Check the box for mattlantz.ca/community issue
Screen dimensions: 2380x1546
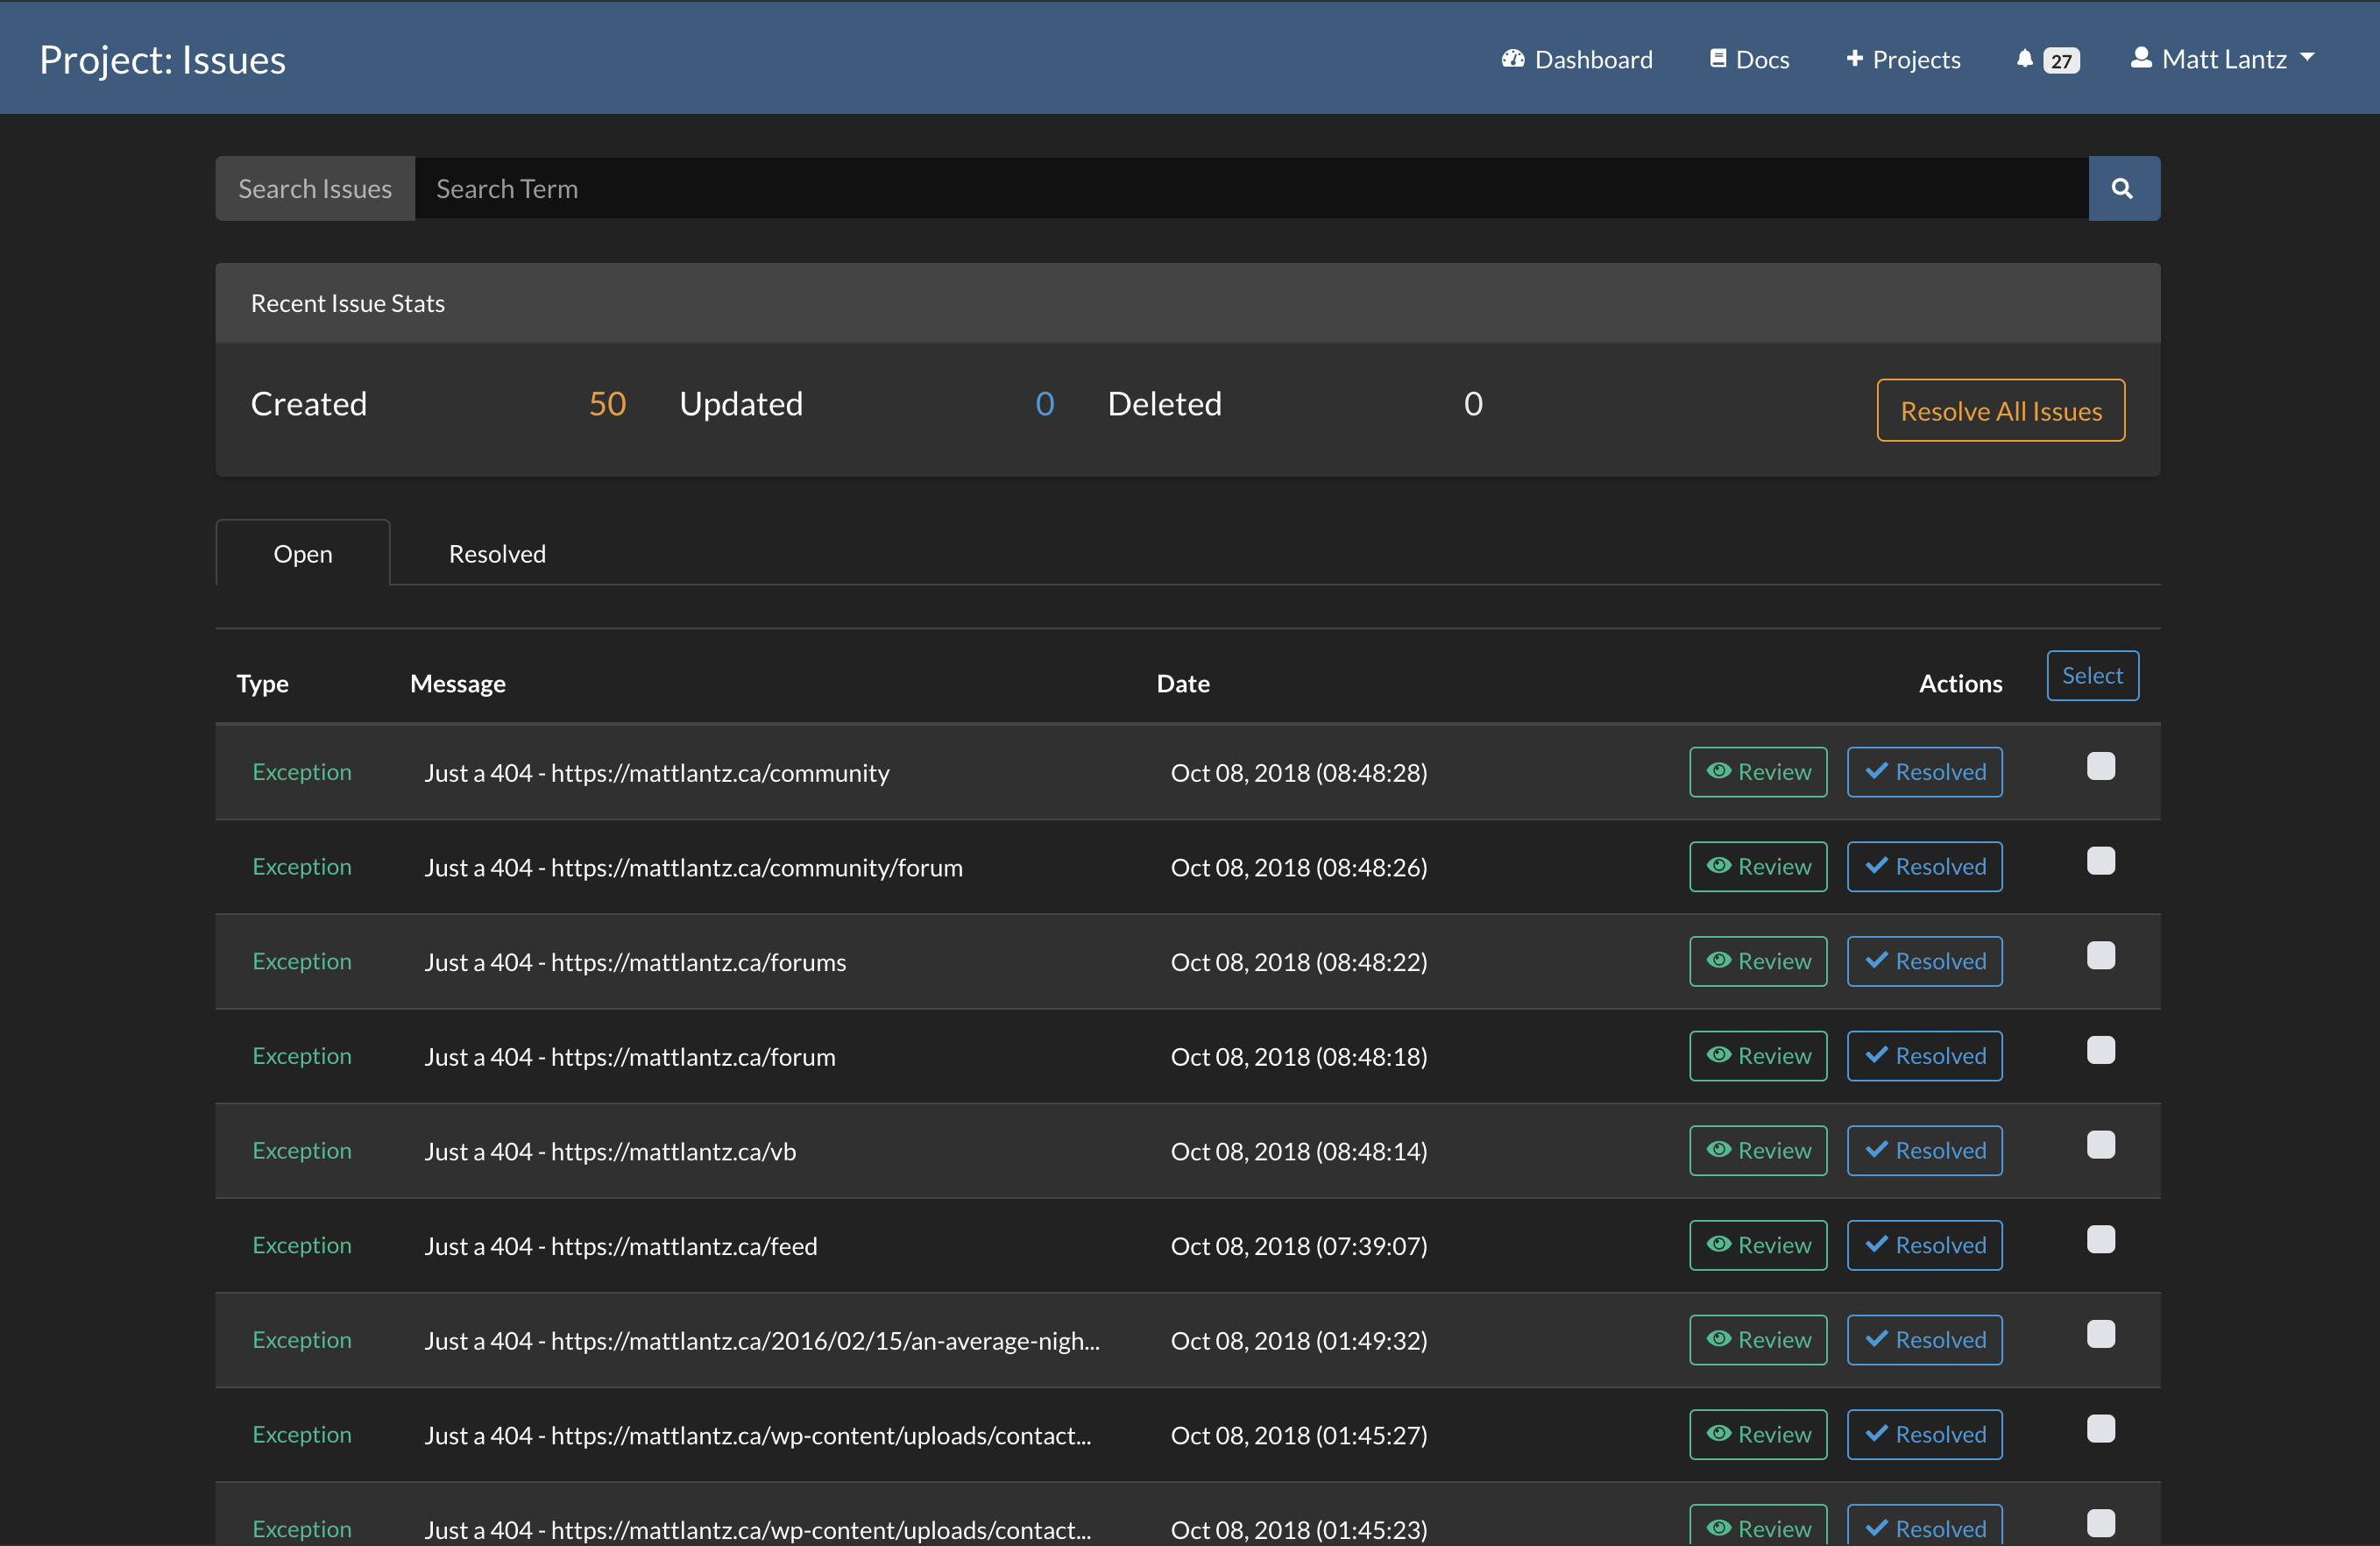point(2101,767)
